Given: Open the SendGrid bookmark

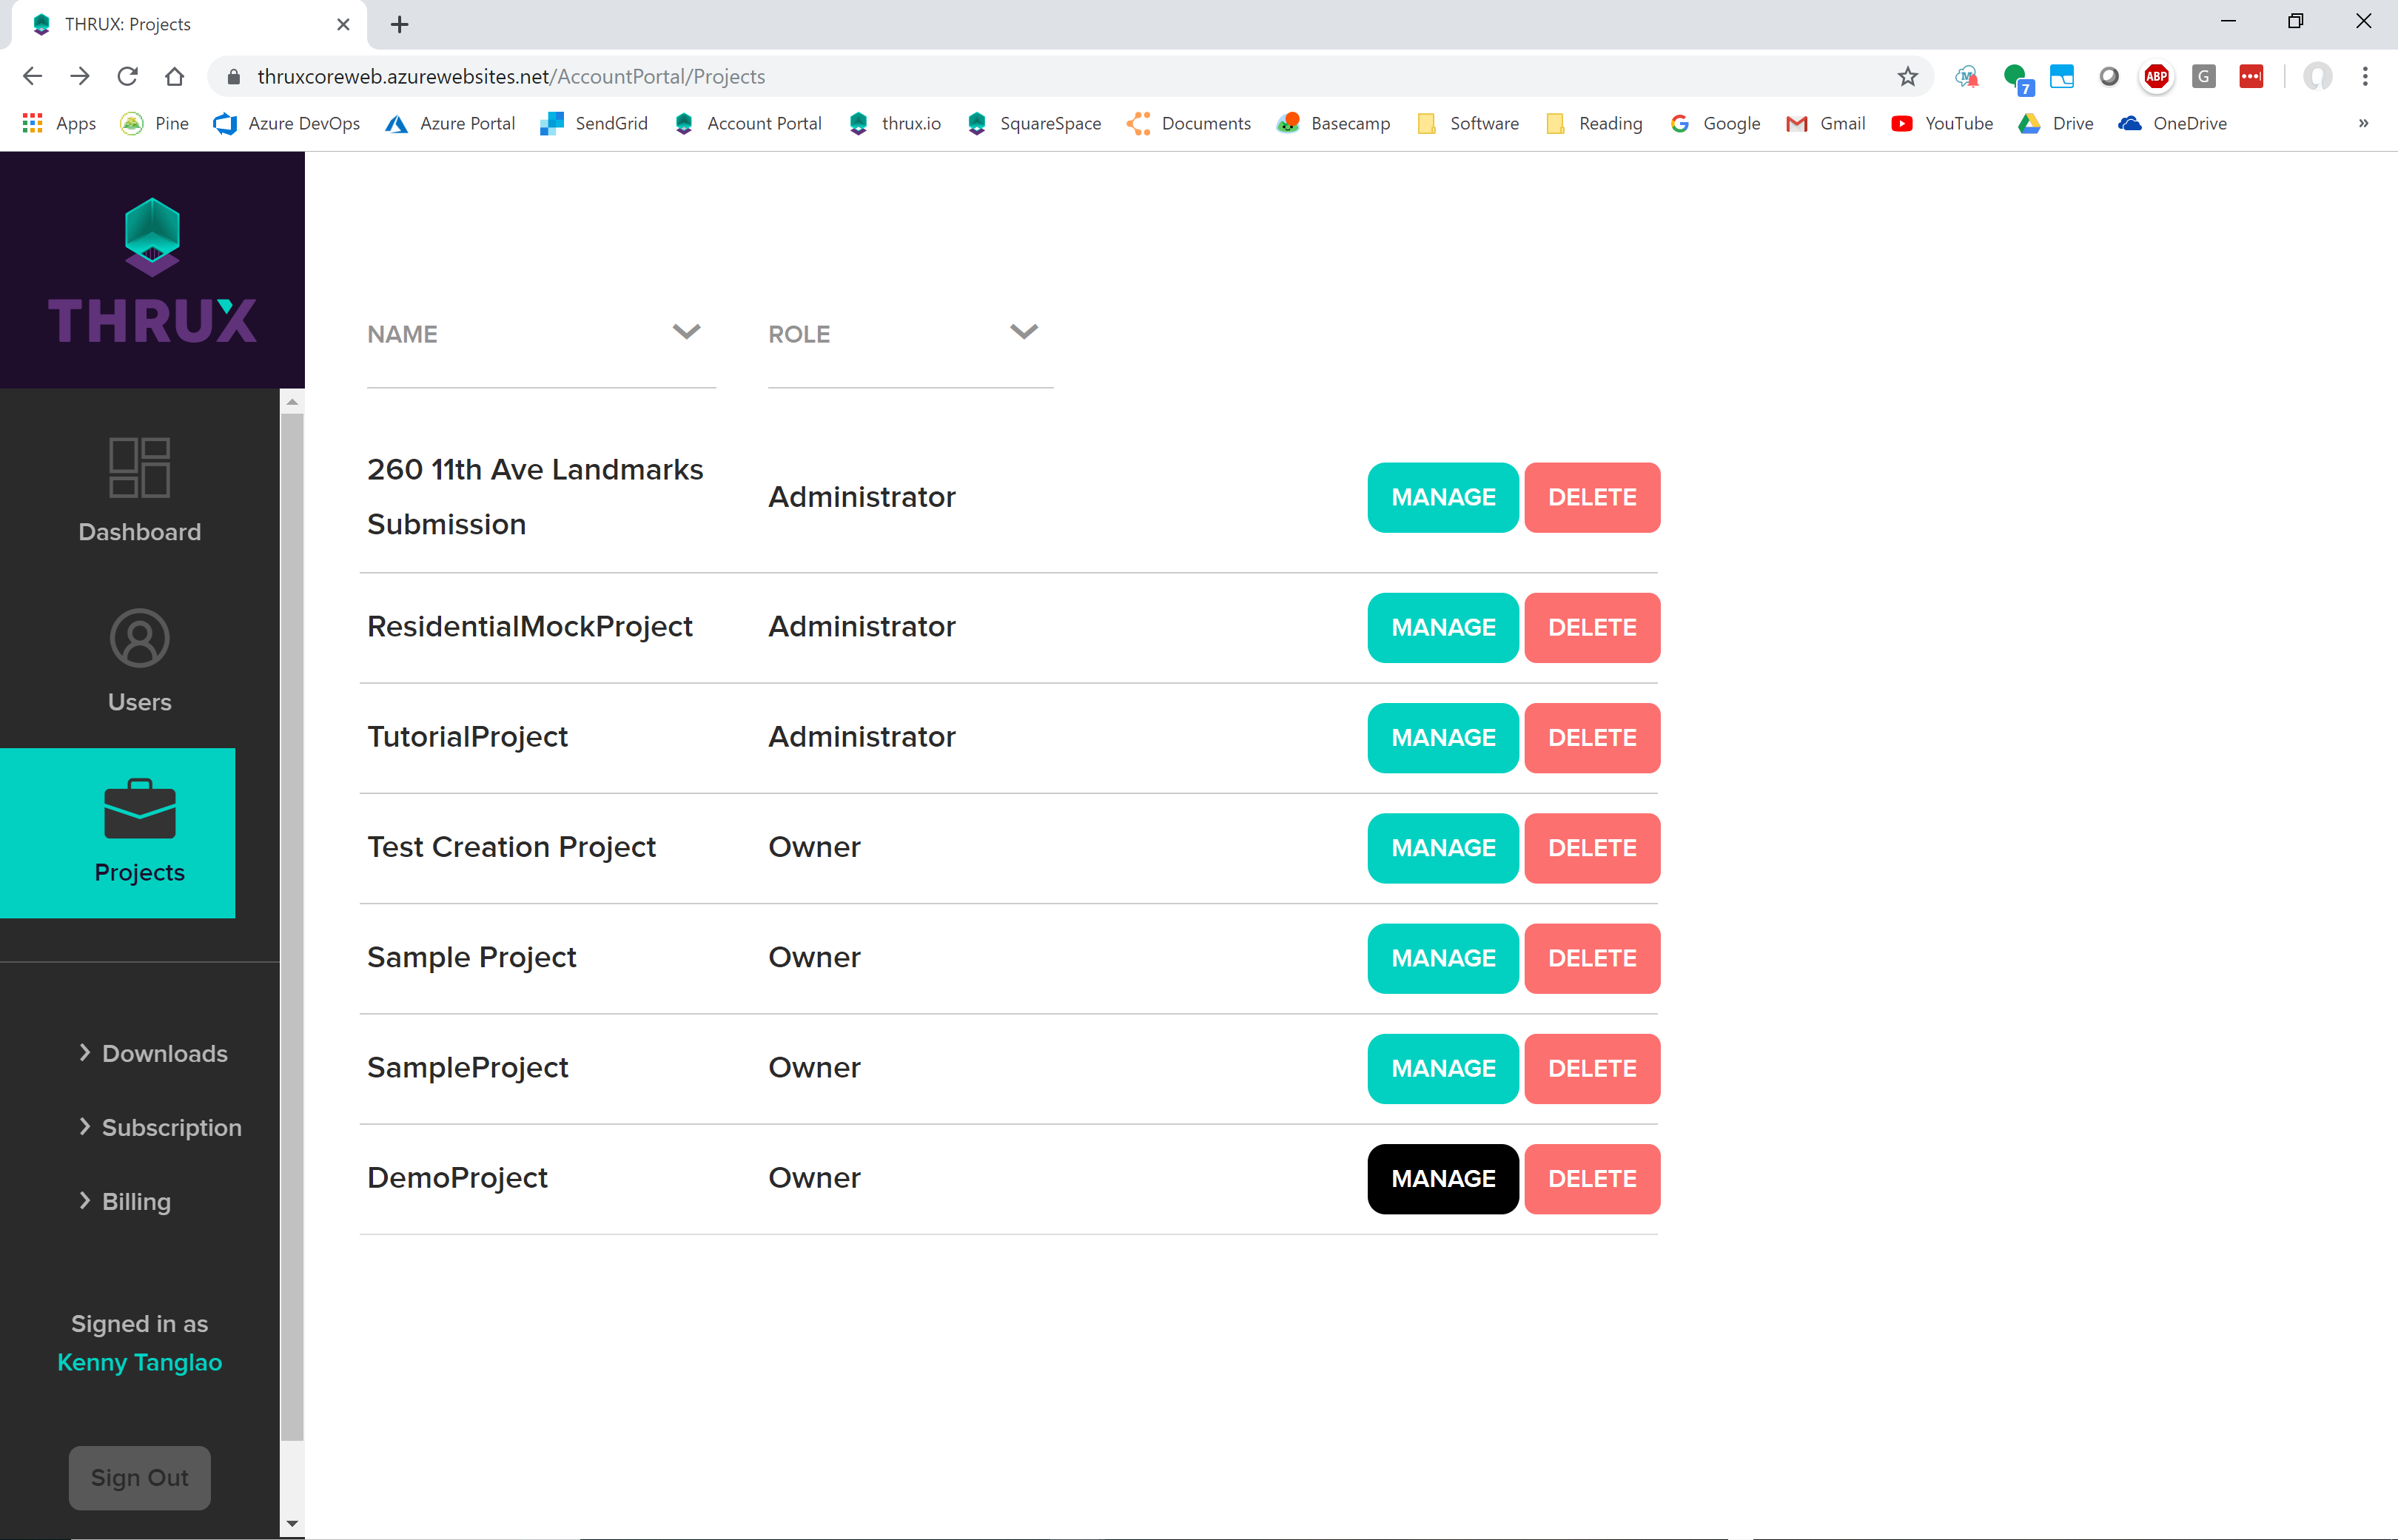Looking at the screenshot, I should [594, 123].
